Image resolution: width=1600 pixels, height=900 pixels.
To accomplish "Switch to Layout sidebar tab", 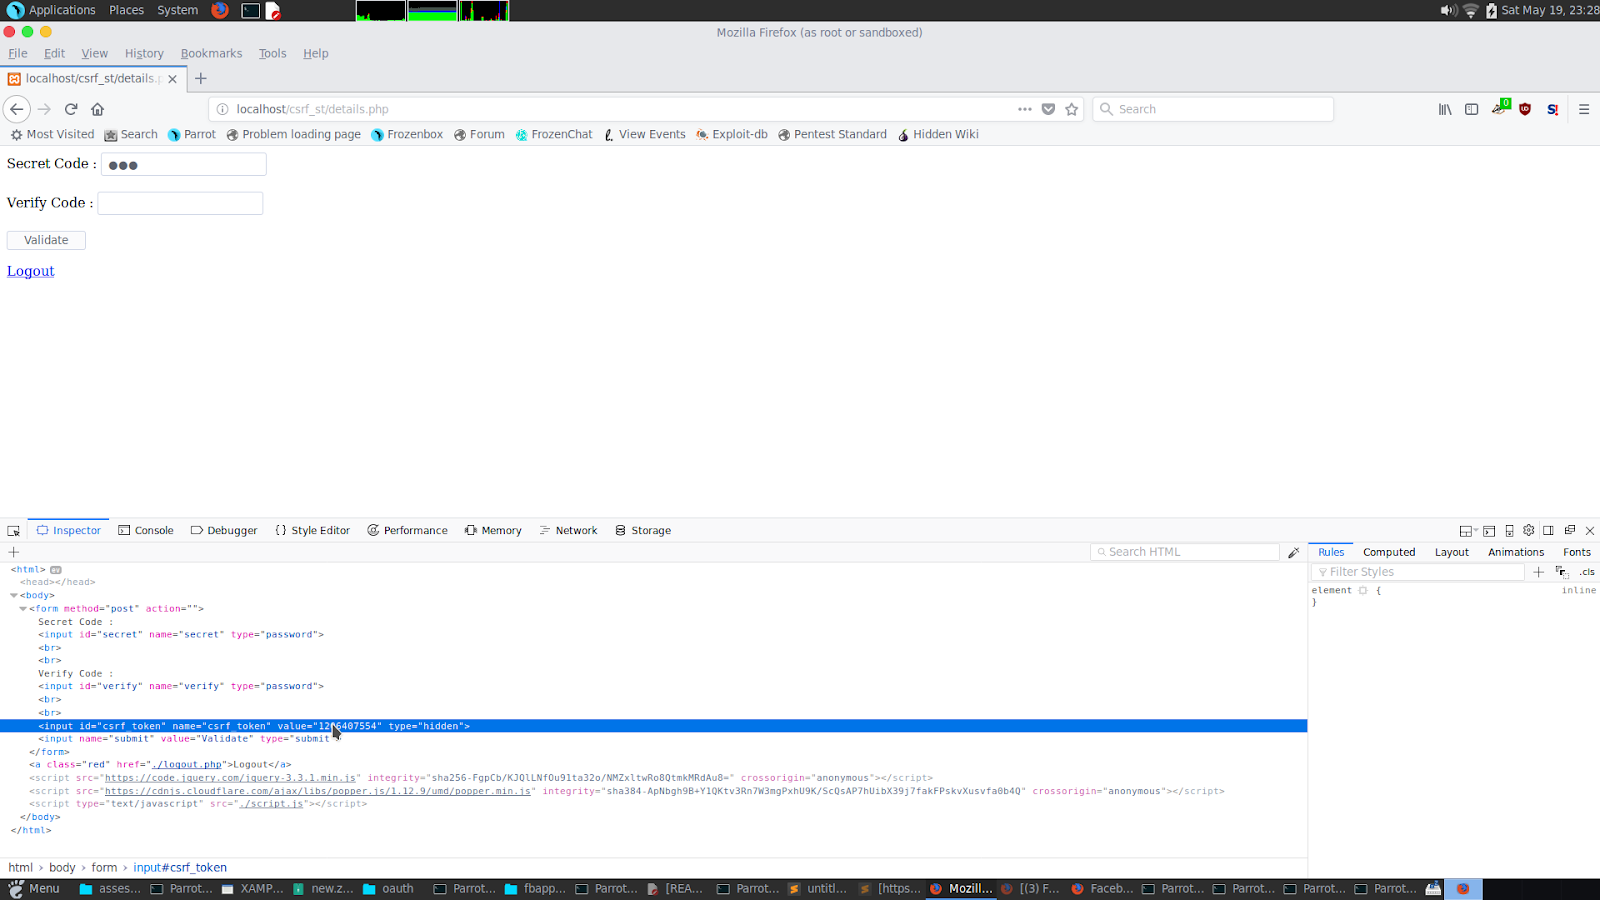I will click(1452, 552).
